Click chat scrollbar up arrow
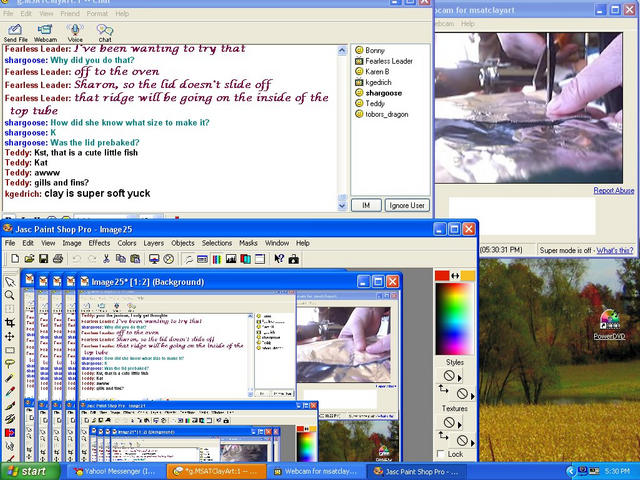The height and width of the screenshot is (480, 640). (342, 51)
